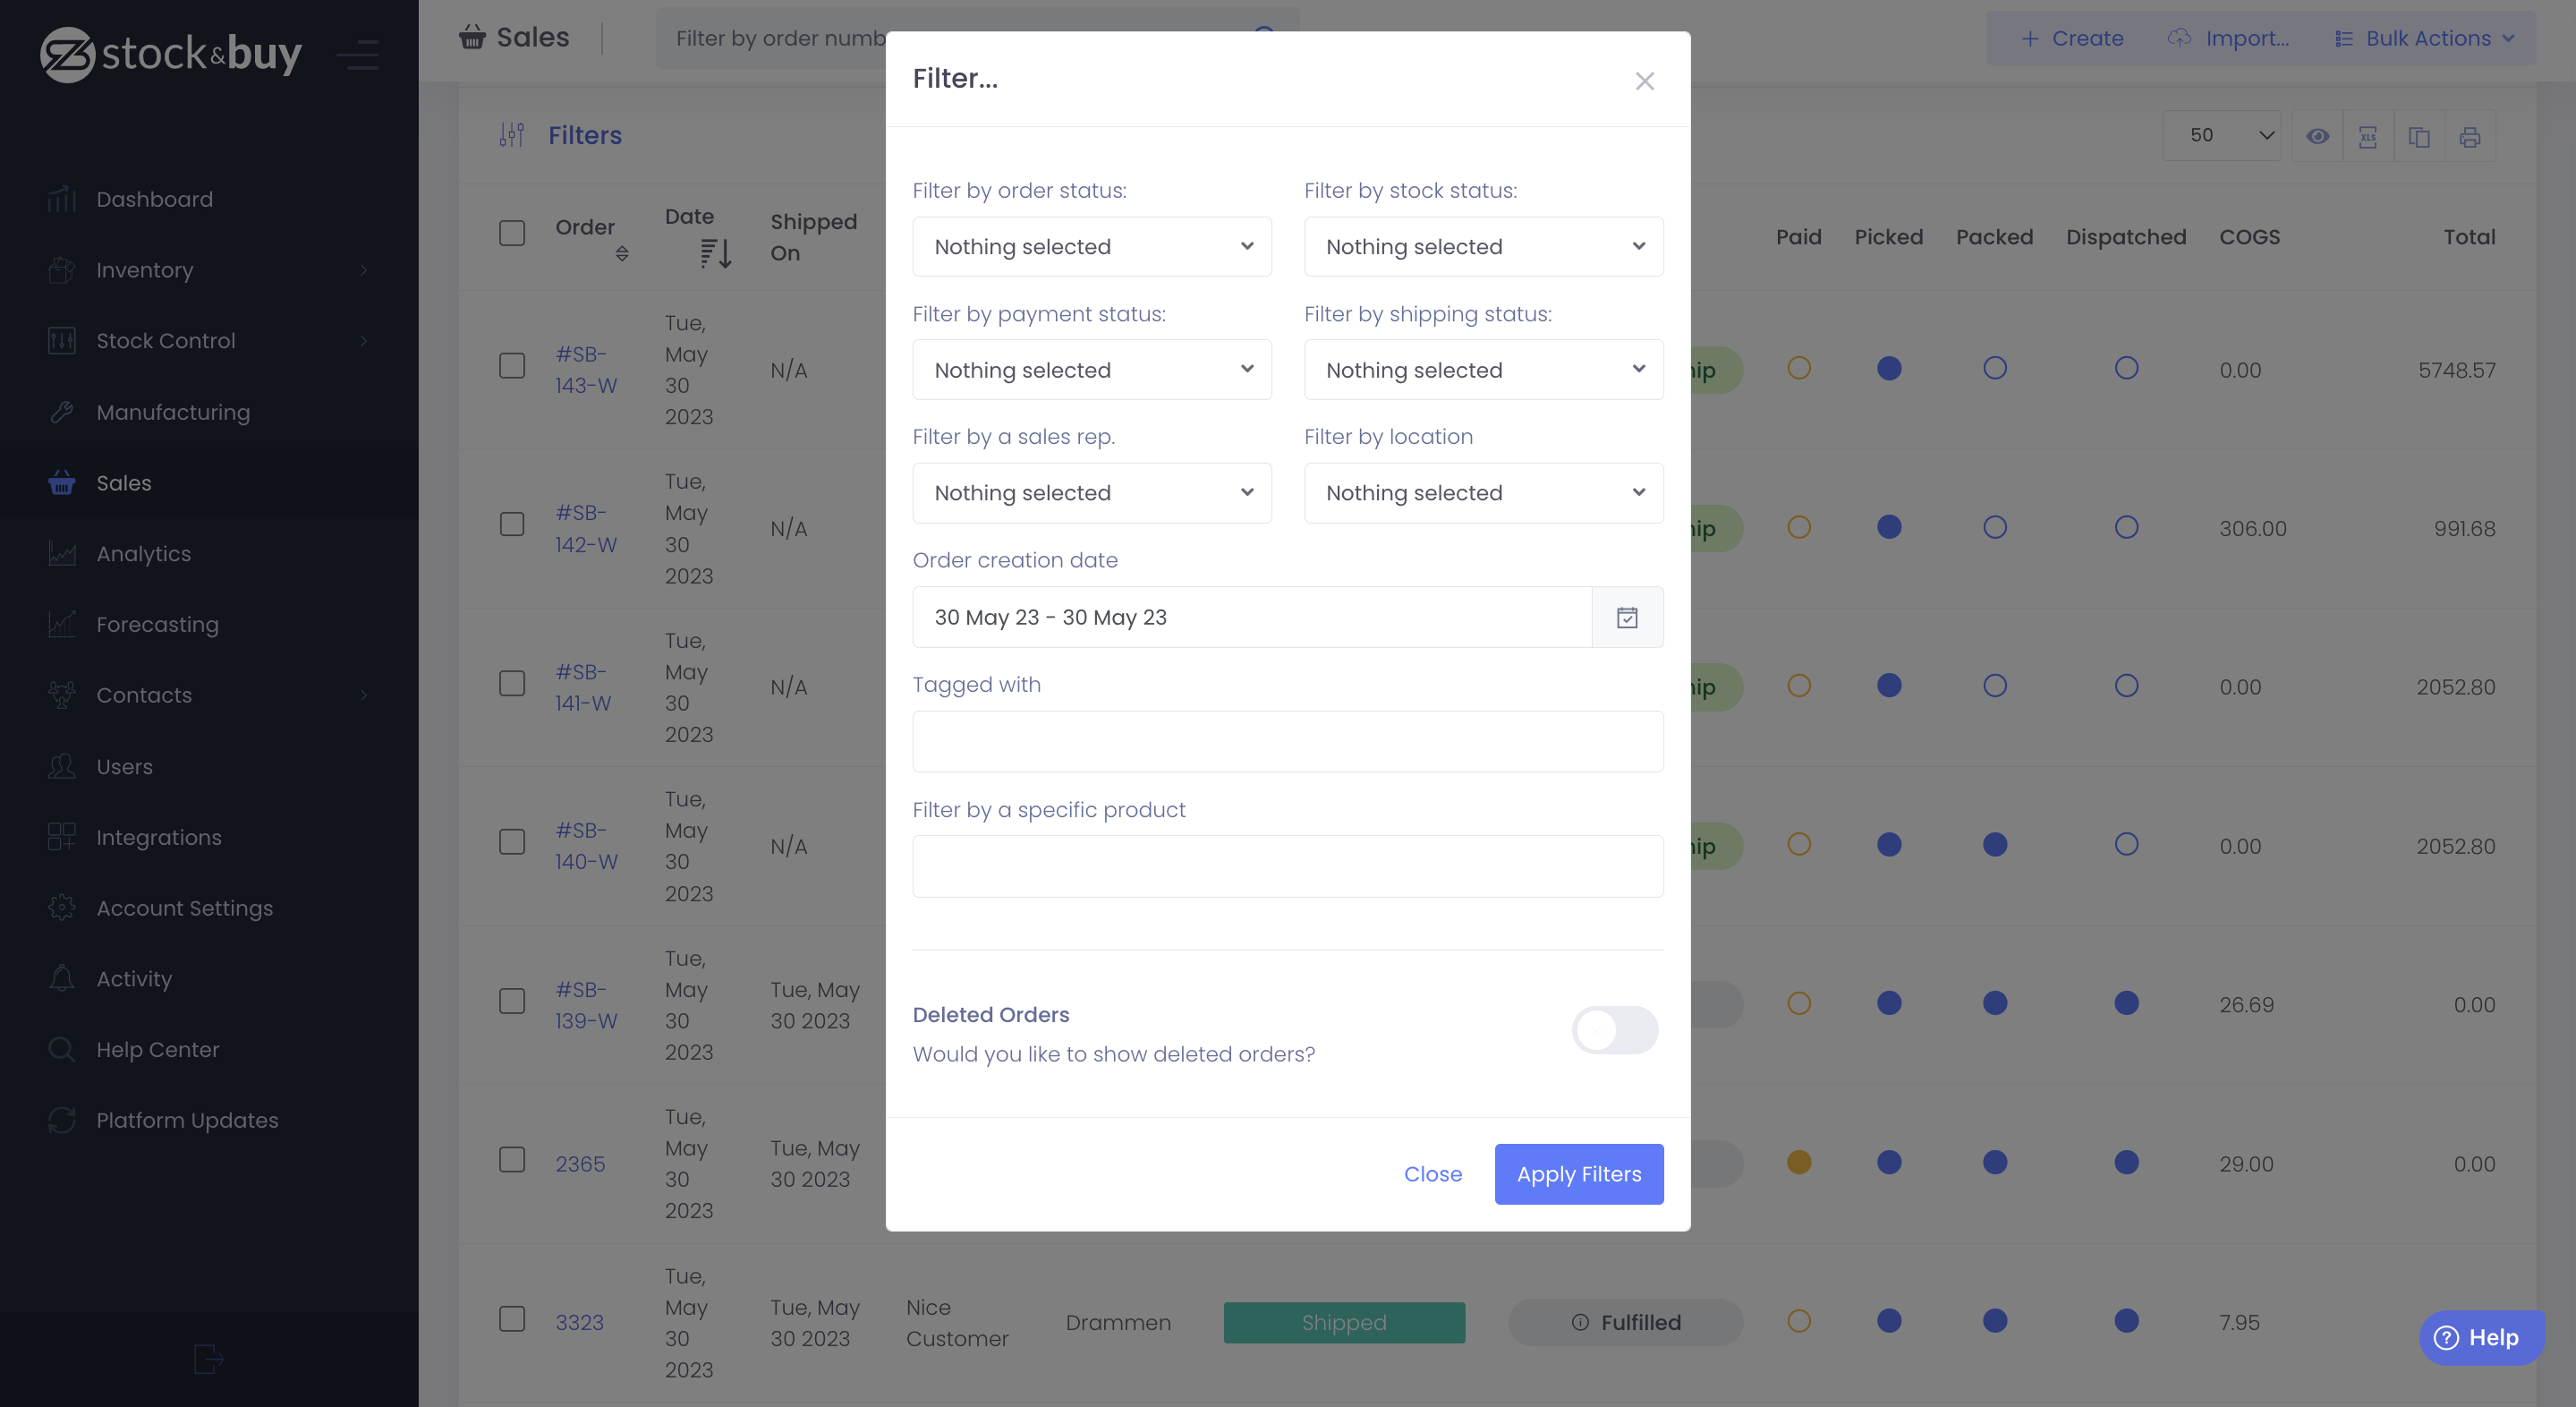Check the box for order #SB-139-W
The width and height of the screenshot is (2576, 1407).
click(512, 1001)
